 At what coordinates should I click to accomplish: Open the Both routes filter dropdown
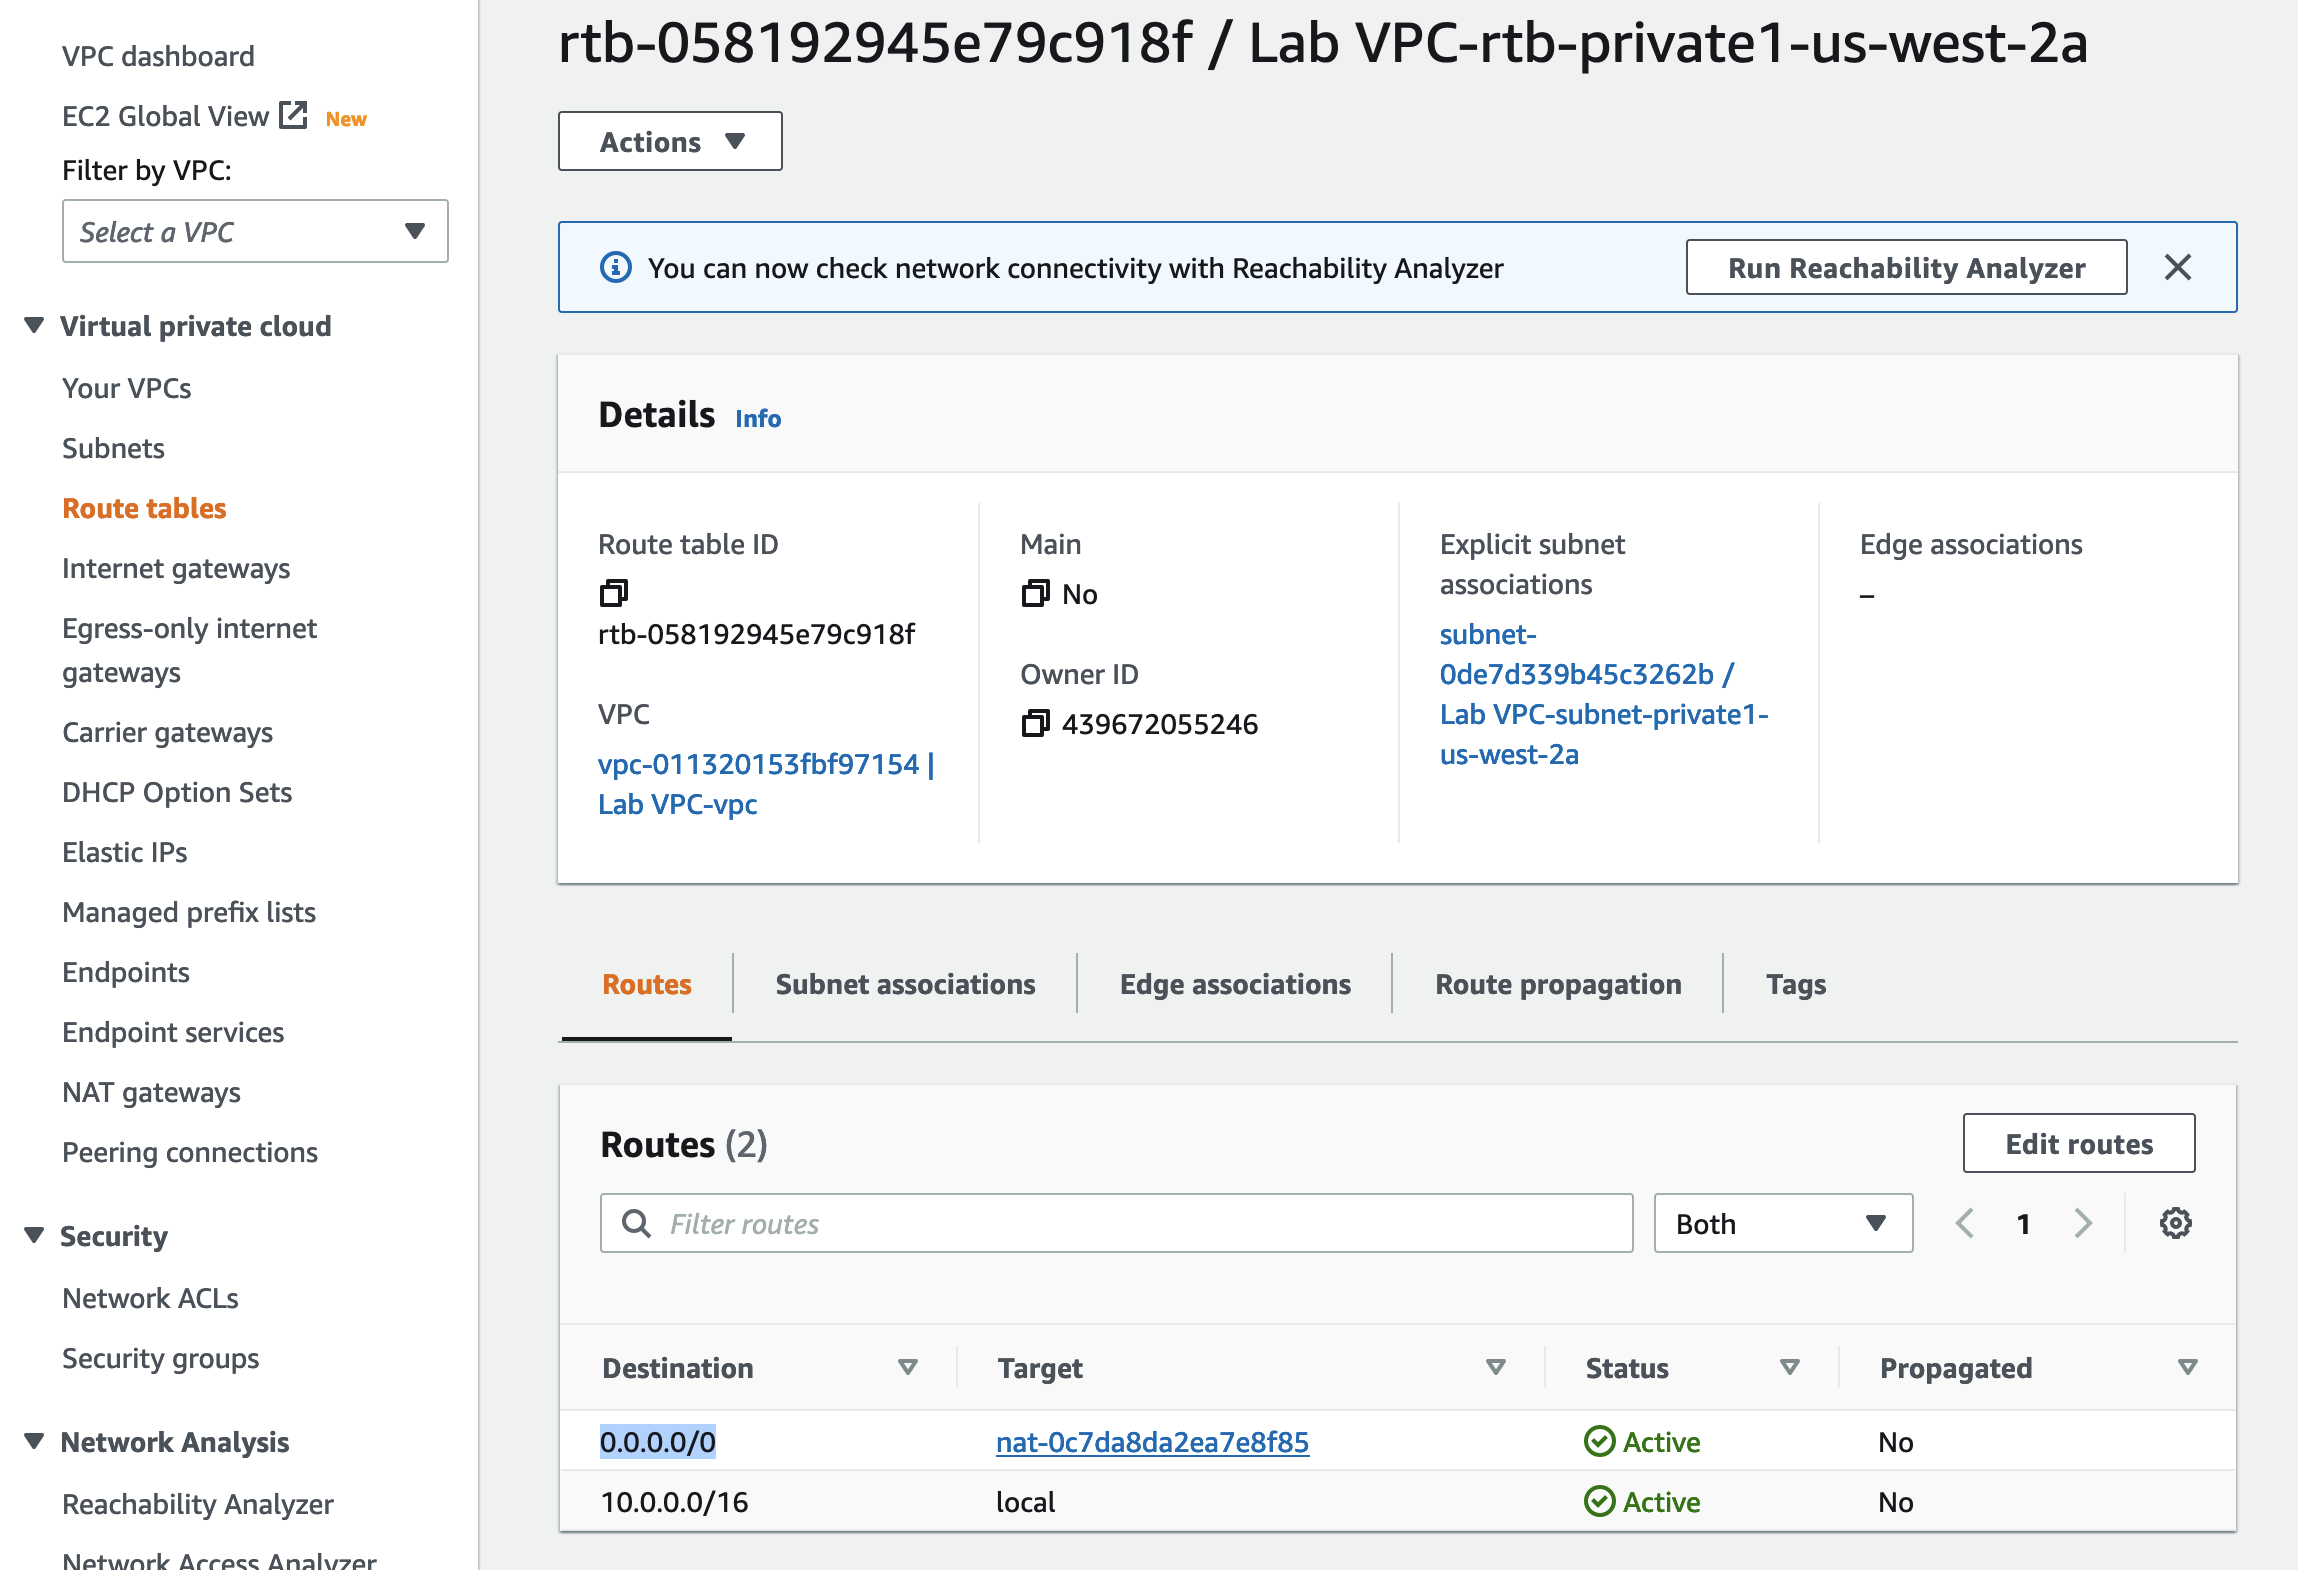(1782, 1223)
